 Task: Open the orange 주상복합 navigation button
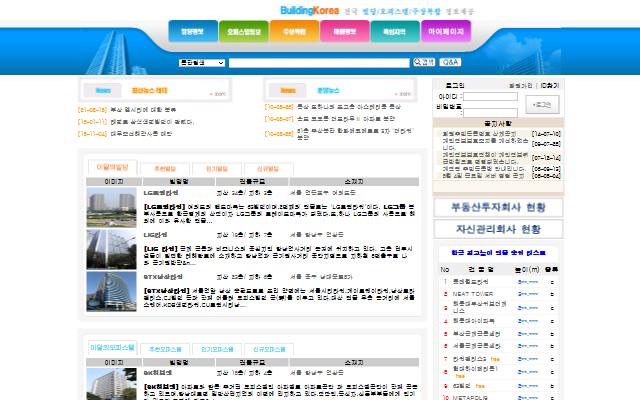pos(294,31)
